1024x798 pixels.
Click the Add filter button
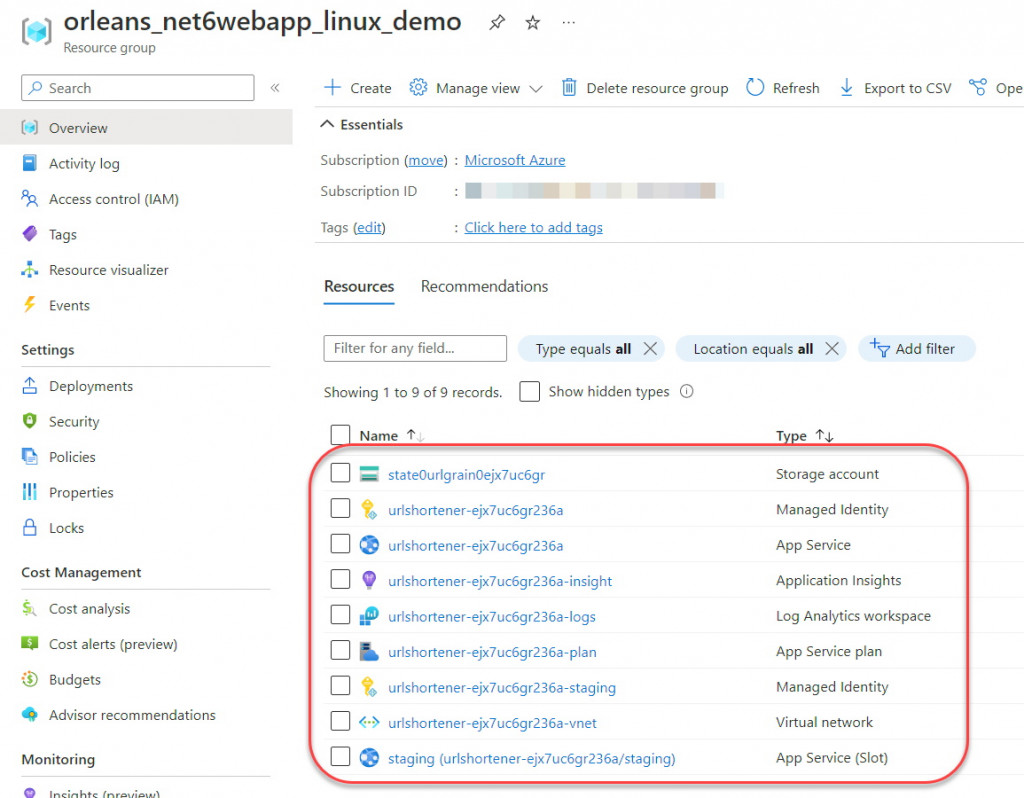(x=917, y=349)
